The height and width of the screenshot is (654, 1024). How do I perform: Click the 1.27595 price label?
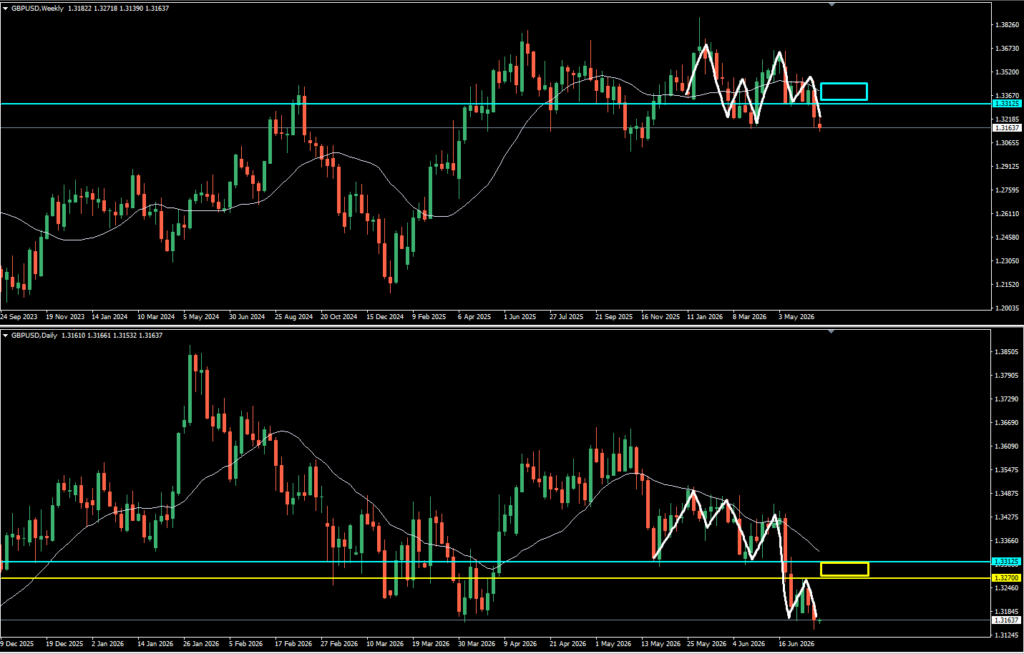tap(1006, 190)
